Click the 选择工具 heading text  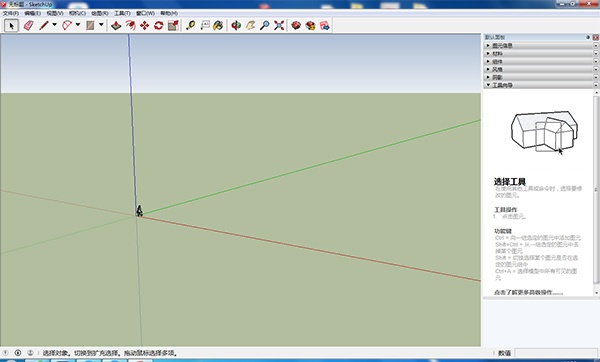[x=510, y=181]
